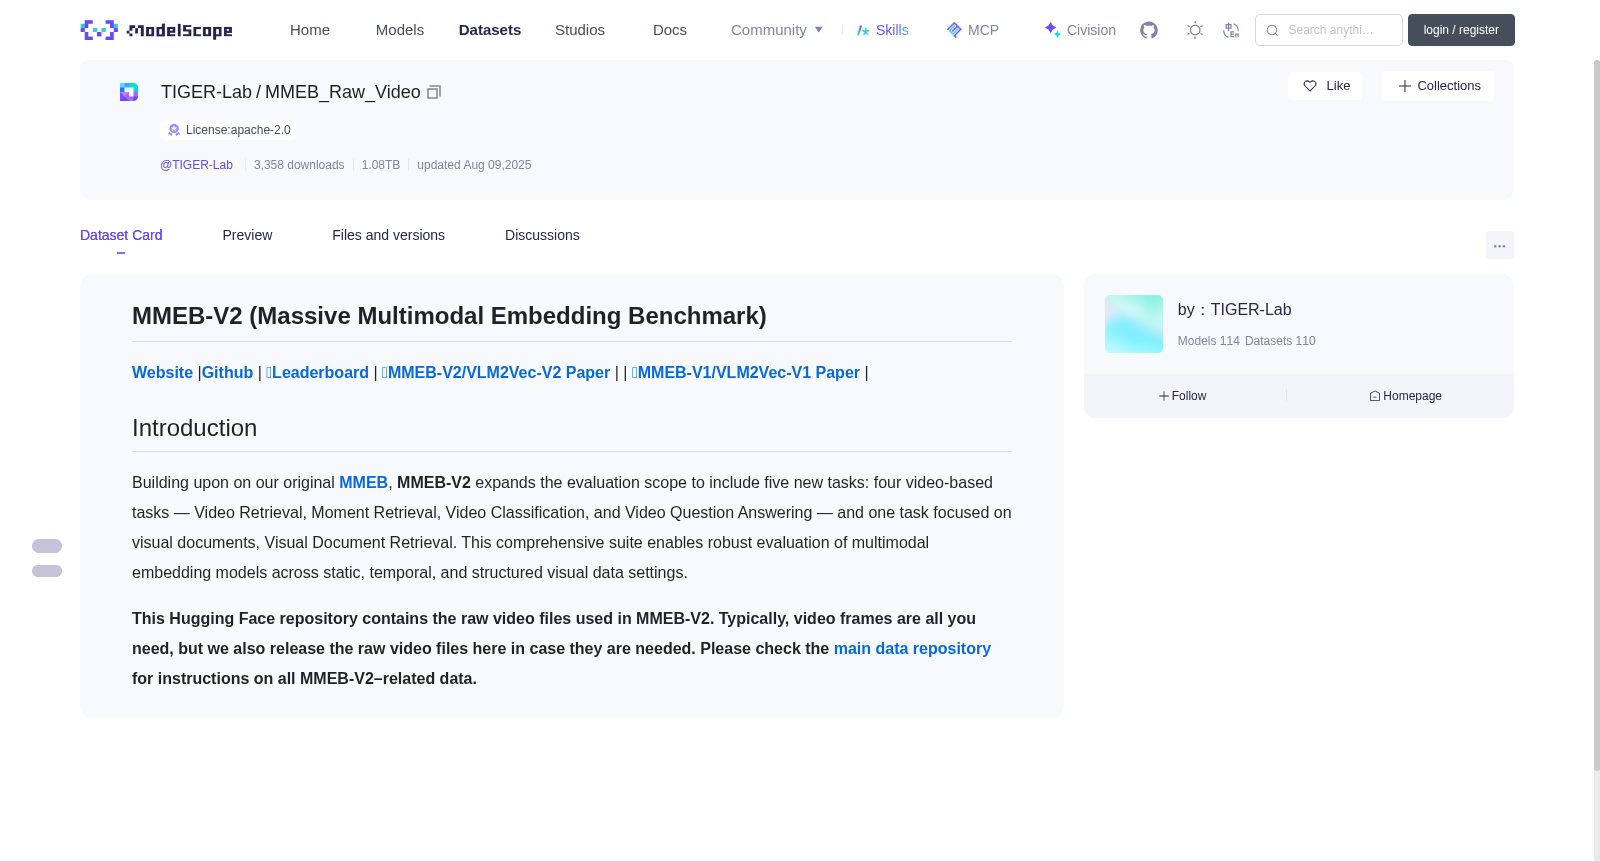Add dataset to Collections

pos(1438,86)
